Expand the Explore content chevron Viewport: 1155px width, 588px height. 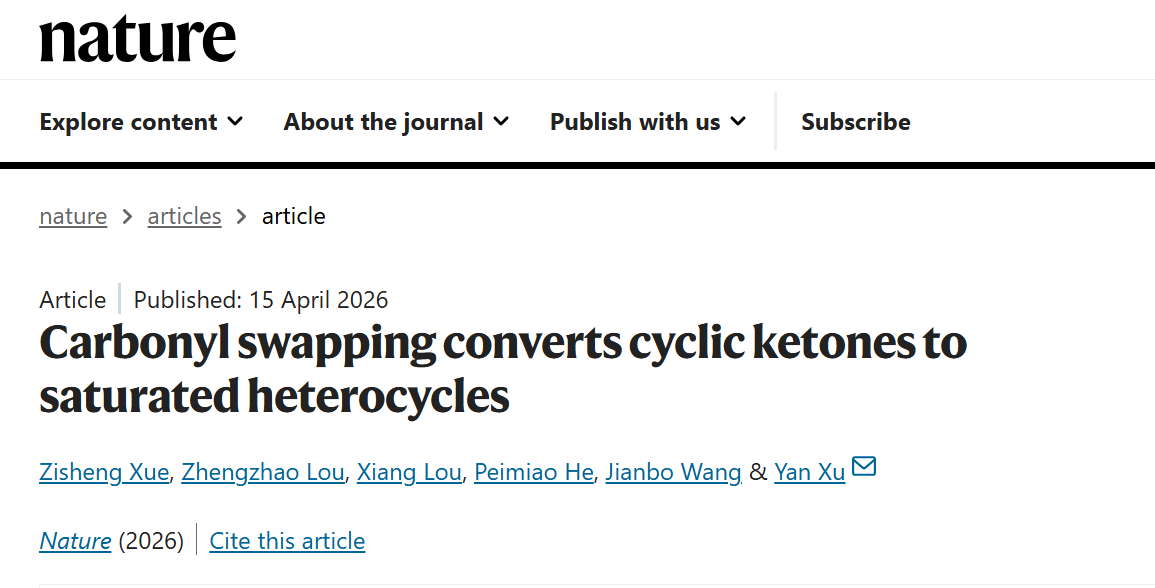235,121
